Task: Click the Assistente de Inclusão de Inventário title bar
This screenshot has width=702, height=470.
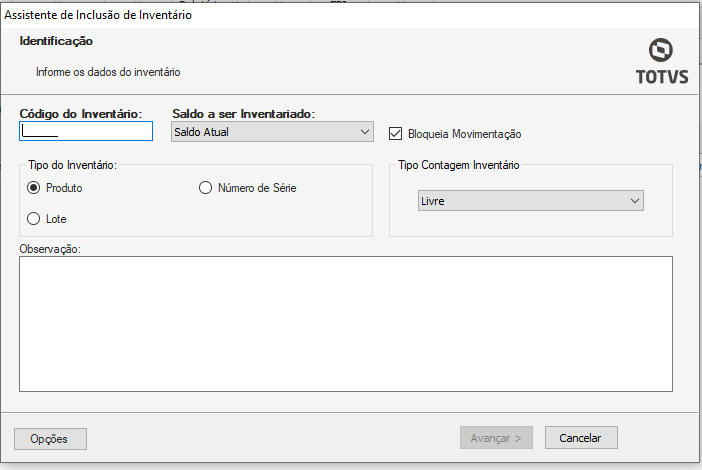Action: click(x=99, y=15)
